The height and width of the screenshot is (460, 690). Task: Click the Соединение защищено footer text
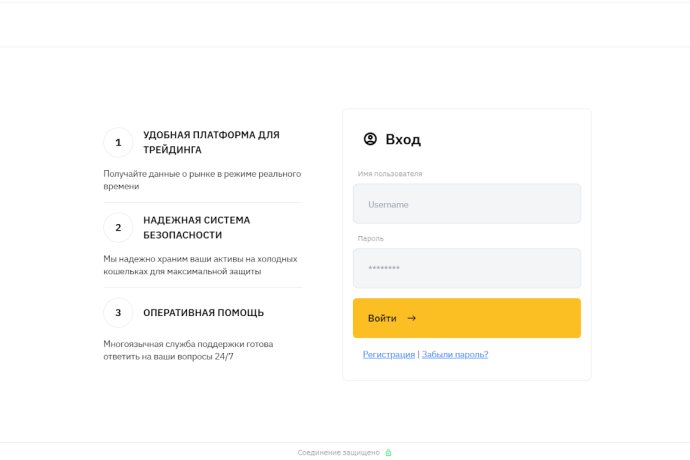point(338,453)
